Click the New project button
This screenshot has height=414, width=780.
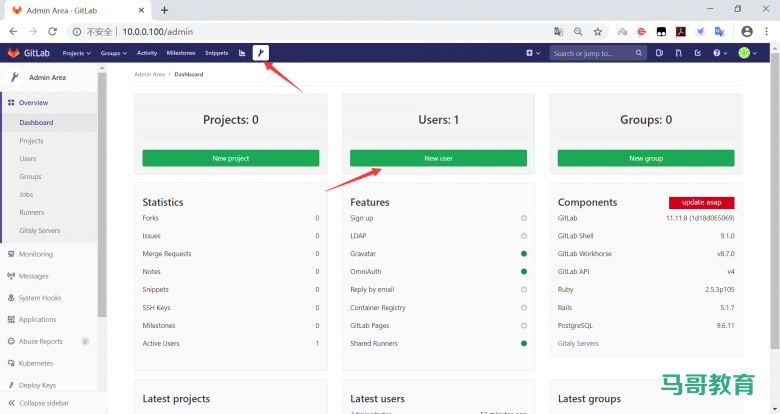(231, 158)
